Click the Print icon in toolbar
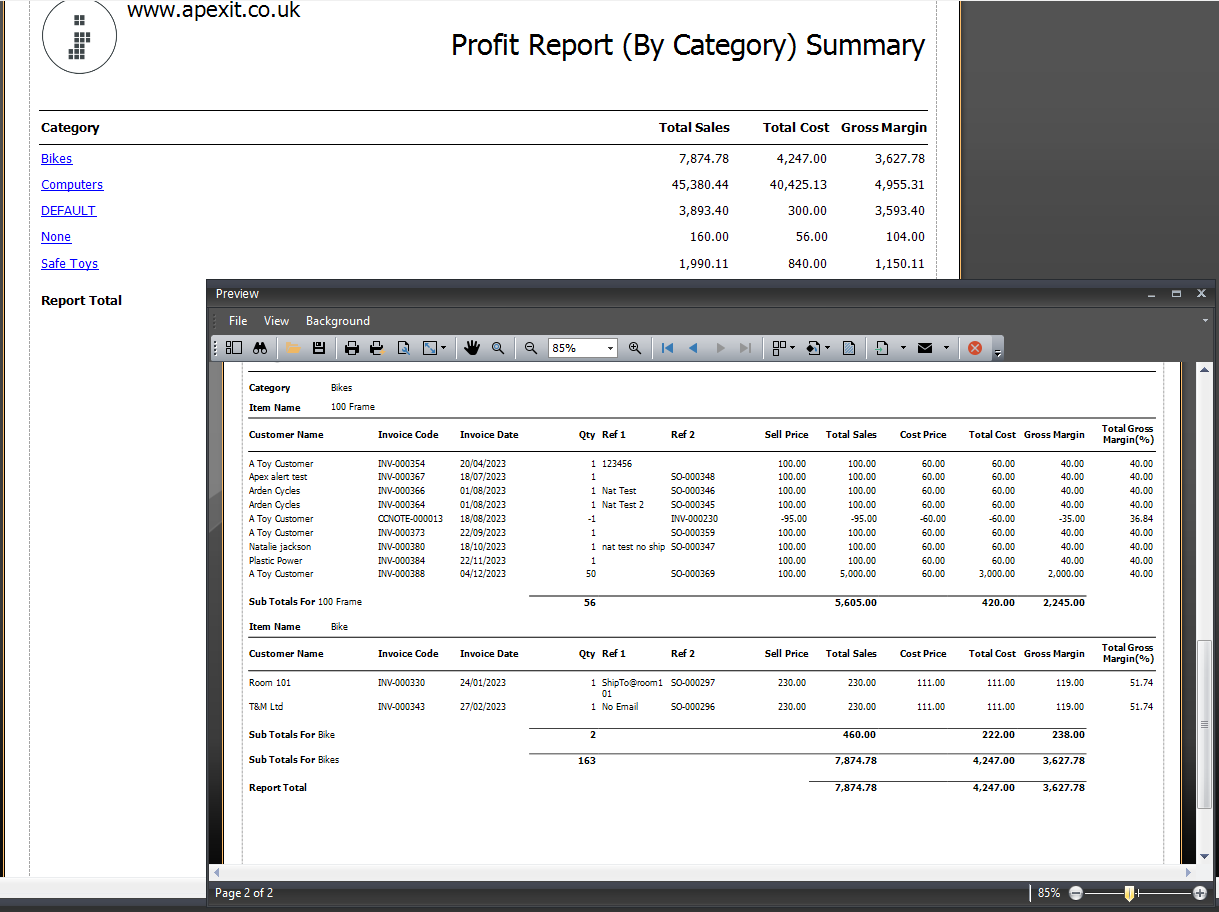Screen dimensions: 1219x912 tap(352, 348)
